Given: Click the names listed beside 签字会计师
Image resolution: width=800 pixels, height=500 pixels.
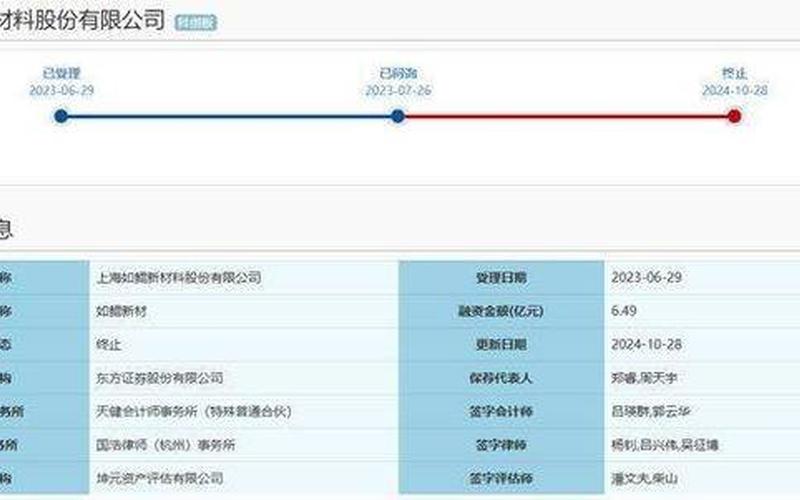Looking at the screenshot, I should [651, 411].
